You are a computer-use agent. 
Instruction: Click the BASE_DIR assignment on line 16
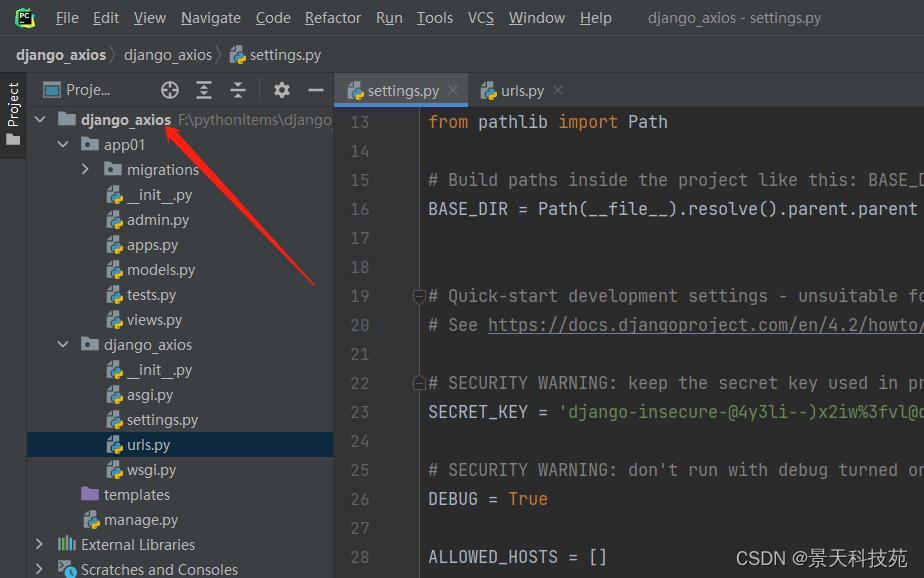672,209
